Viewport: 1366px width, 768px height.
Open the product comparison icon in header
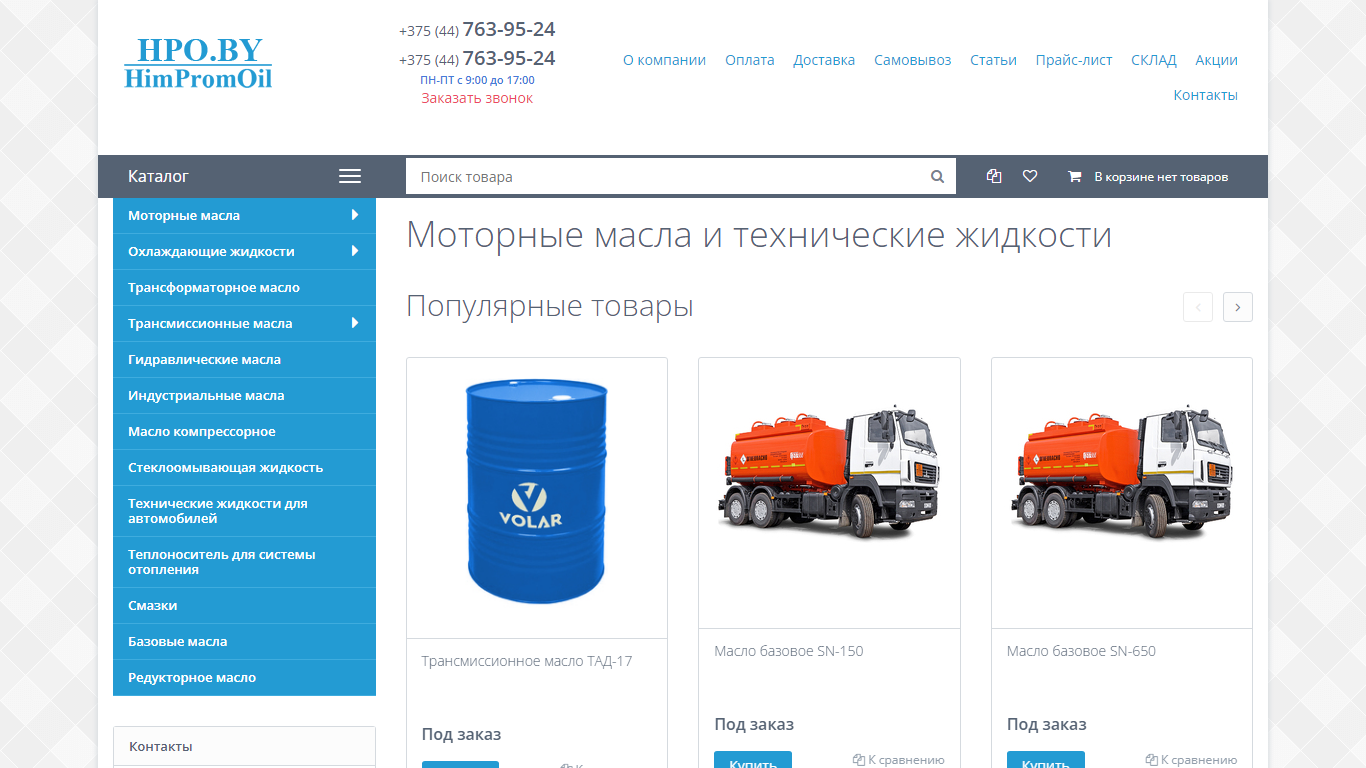pos(993,176)
